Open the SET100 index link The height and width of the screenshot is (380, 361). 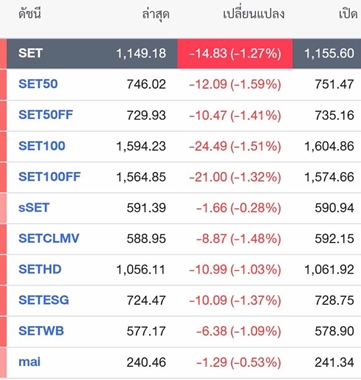click(x=42, y=146)
